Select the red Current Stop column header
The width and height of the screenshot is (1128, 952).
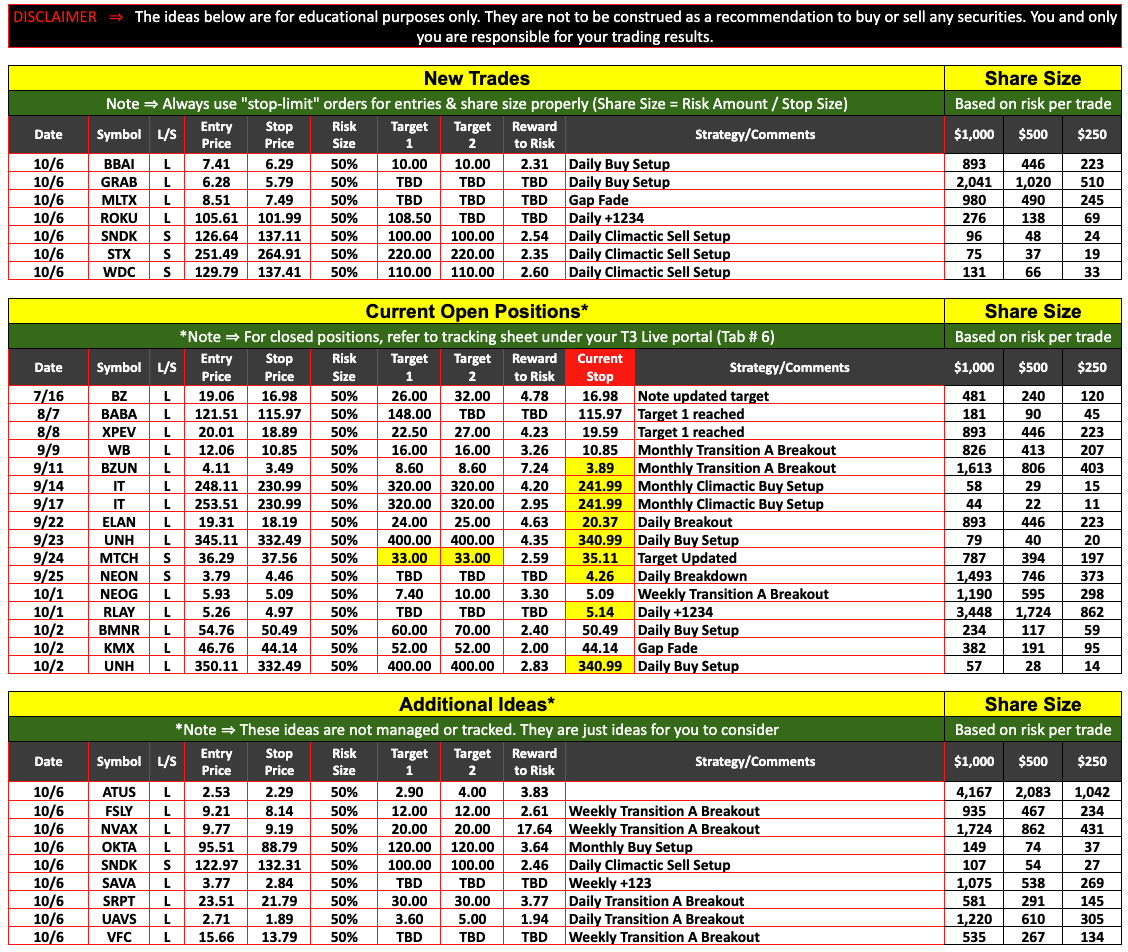click(x=600, y=367)
